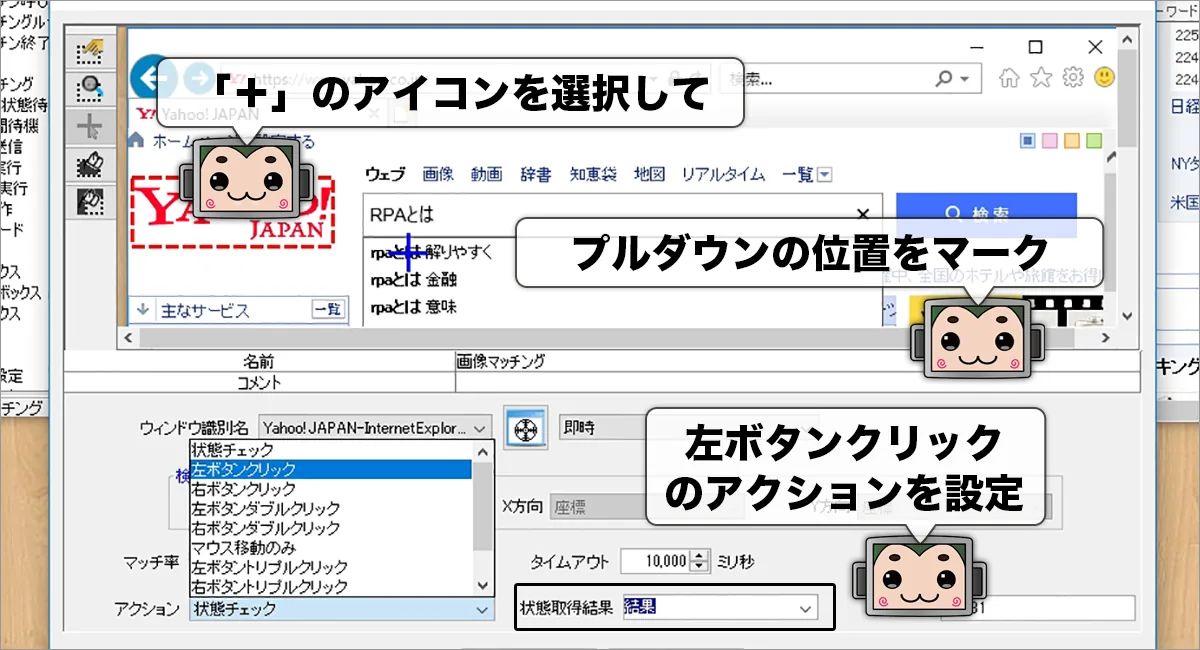This screenshot has width=1200, height=650.
Task: Click suggestion rpaとは 金融
Action: tap(415, 280)
